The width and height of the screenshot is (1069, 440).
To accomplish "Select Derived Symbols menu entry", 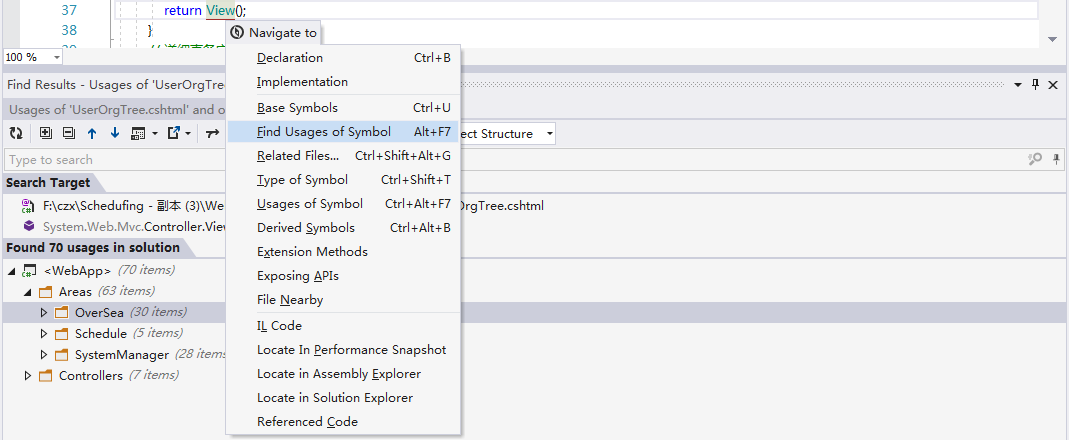I will point(305,228).
